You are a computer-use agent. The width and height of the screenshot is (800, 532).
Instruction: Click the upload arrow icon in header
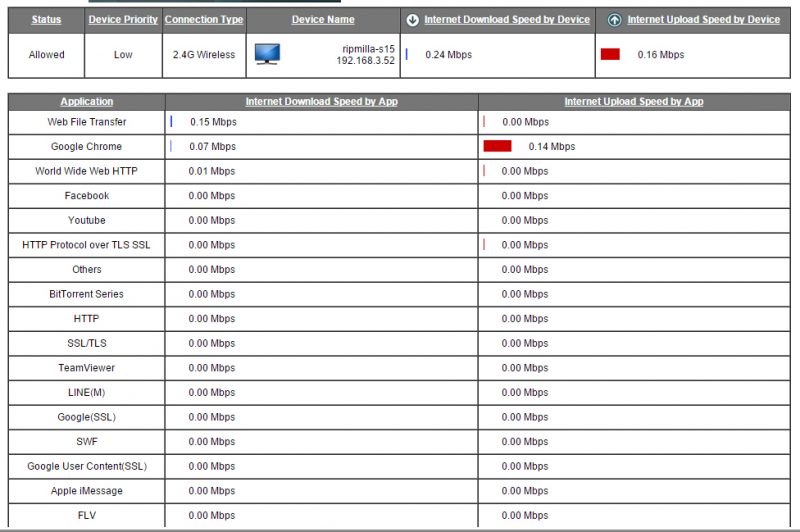[614, 20]
